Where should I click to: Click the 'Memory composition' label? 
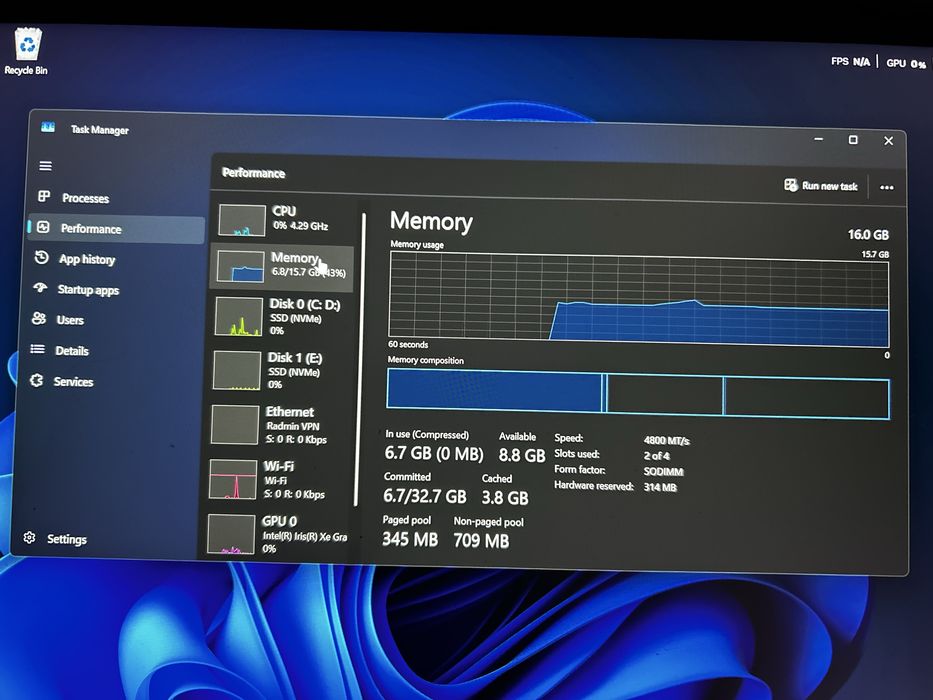point(425,360)
